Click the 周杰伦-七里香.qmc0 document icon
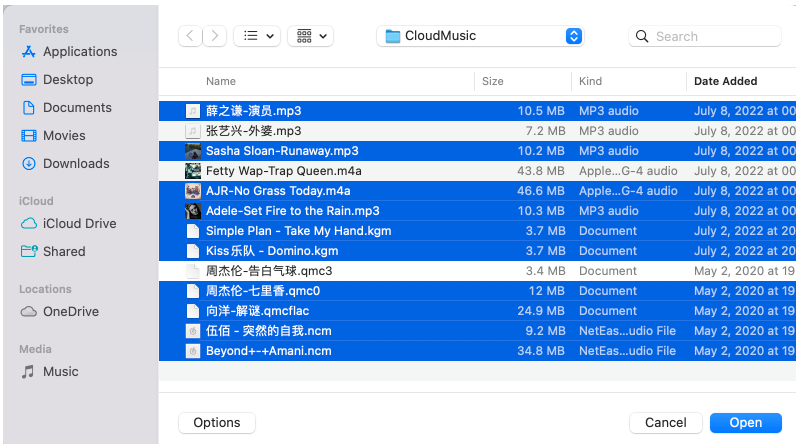Image resolution: width=796 pixels, height=444 pixels. tap(193, 291)
